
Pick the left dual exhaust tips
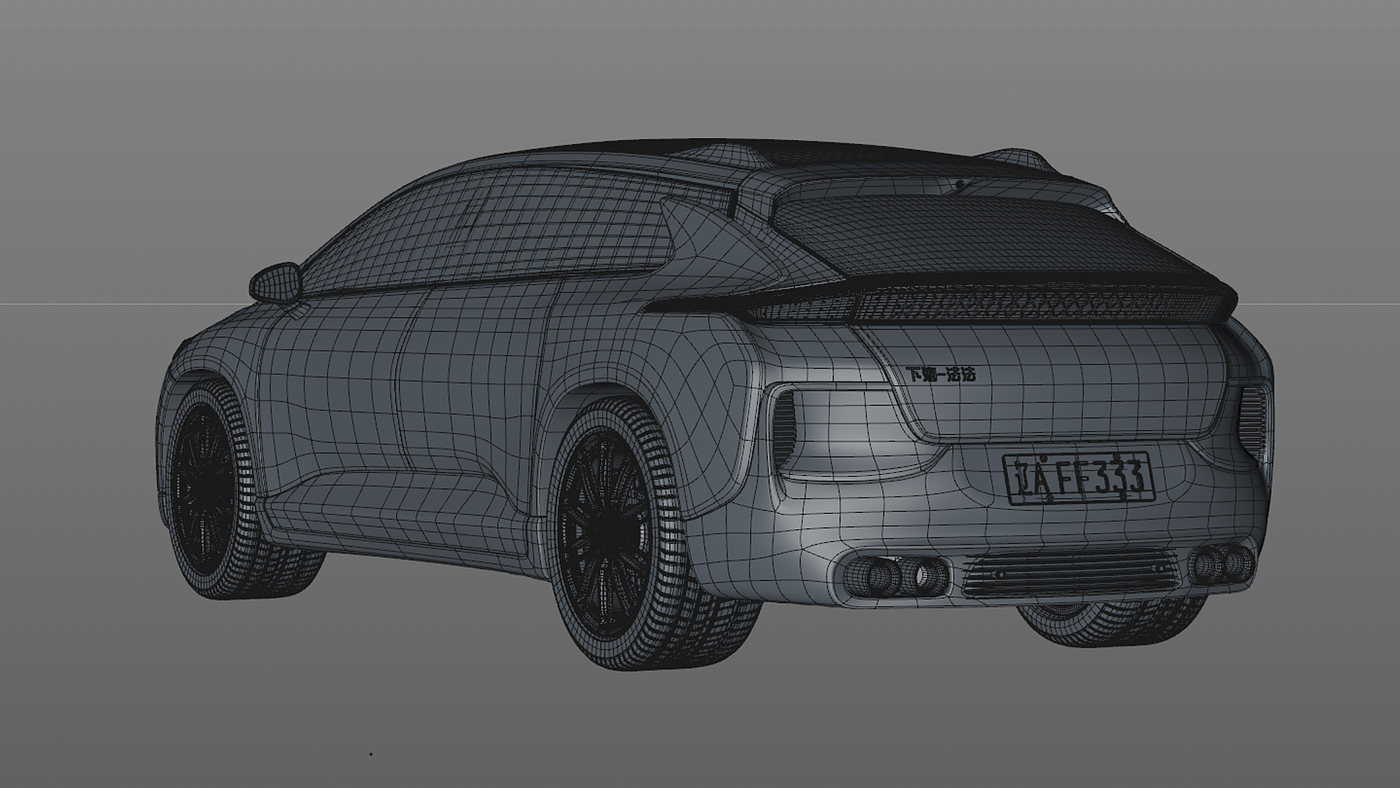pos(897,576)
